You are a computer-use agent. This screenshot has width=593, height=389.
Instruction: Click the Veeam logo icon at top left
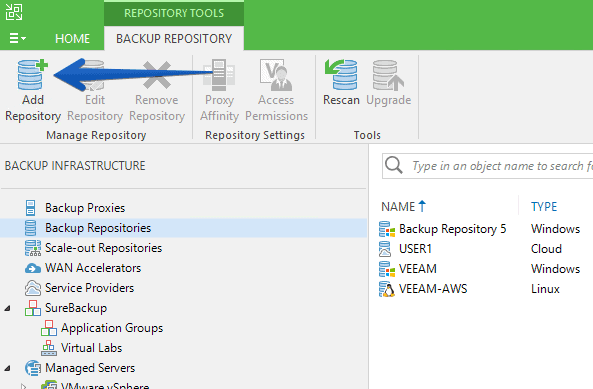[x=14, y=12]
